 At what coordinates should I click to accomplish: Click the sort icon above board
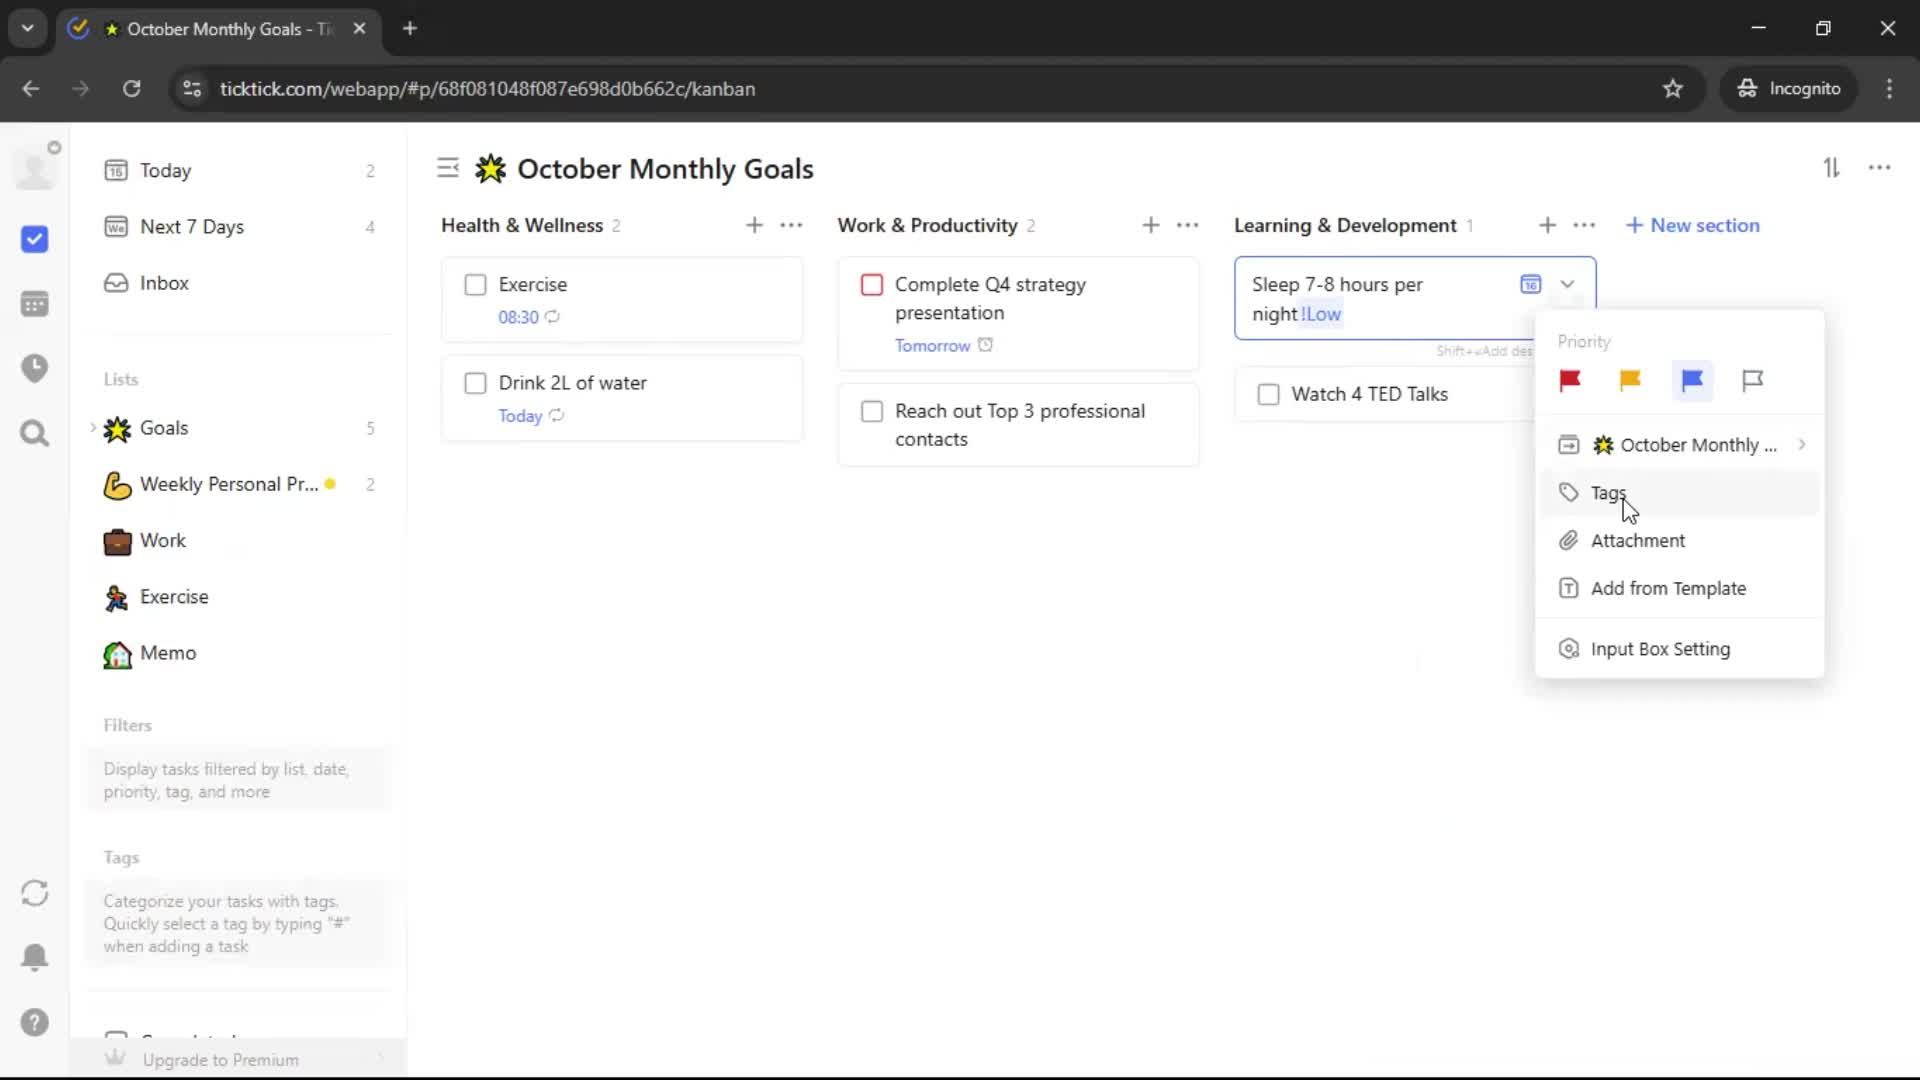1831,168
